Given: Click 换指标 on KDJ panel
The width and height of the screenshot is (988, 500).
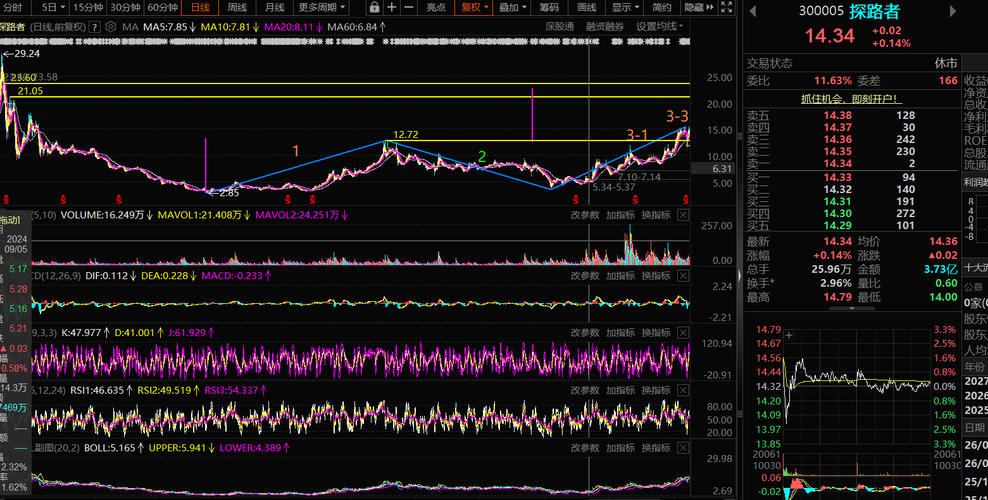Looking at the screenshot, I should [x=655, y=332].
